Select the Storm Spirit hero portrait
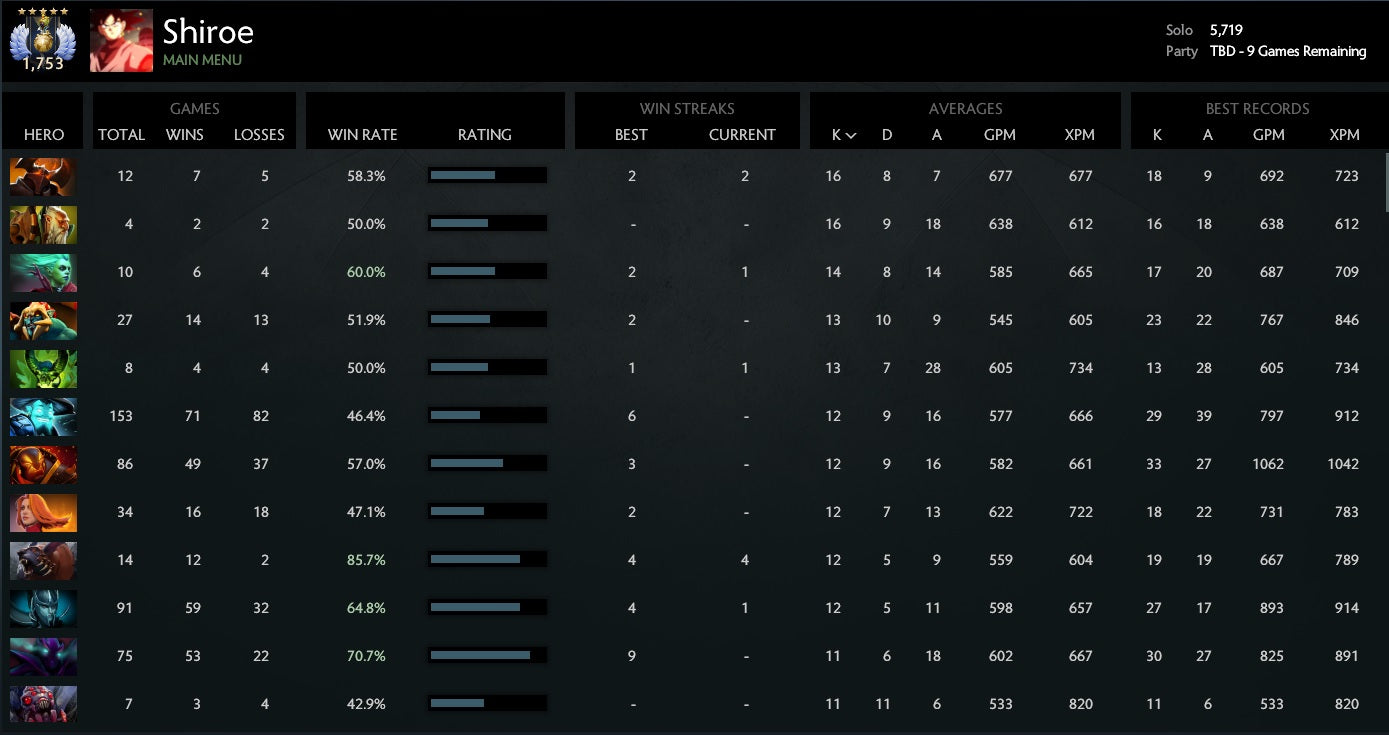The width and height of the screenshot is (1389, 735). click(x=43, y=416)
